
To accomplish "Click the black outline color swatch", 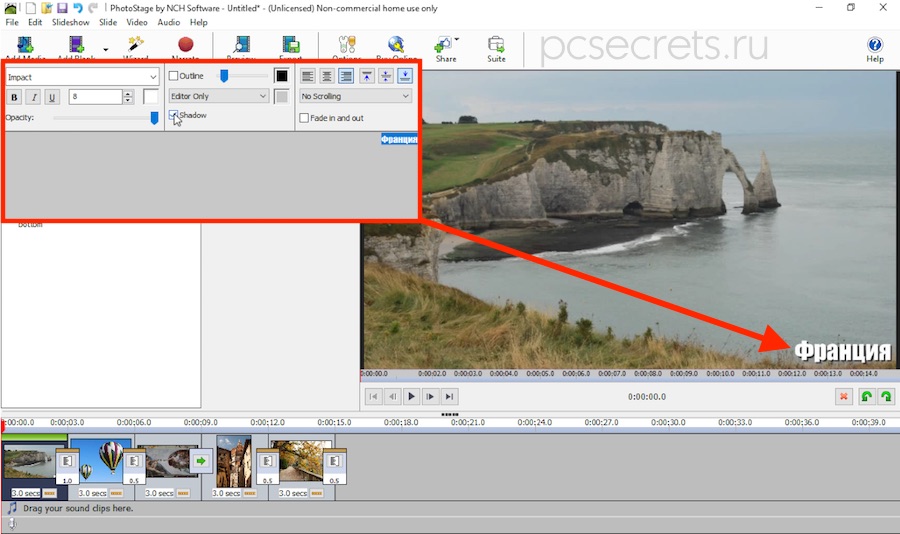I will tap(281, 76).
